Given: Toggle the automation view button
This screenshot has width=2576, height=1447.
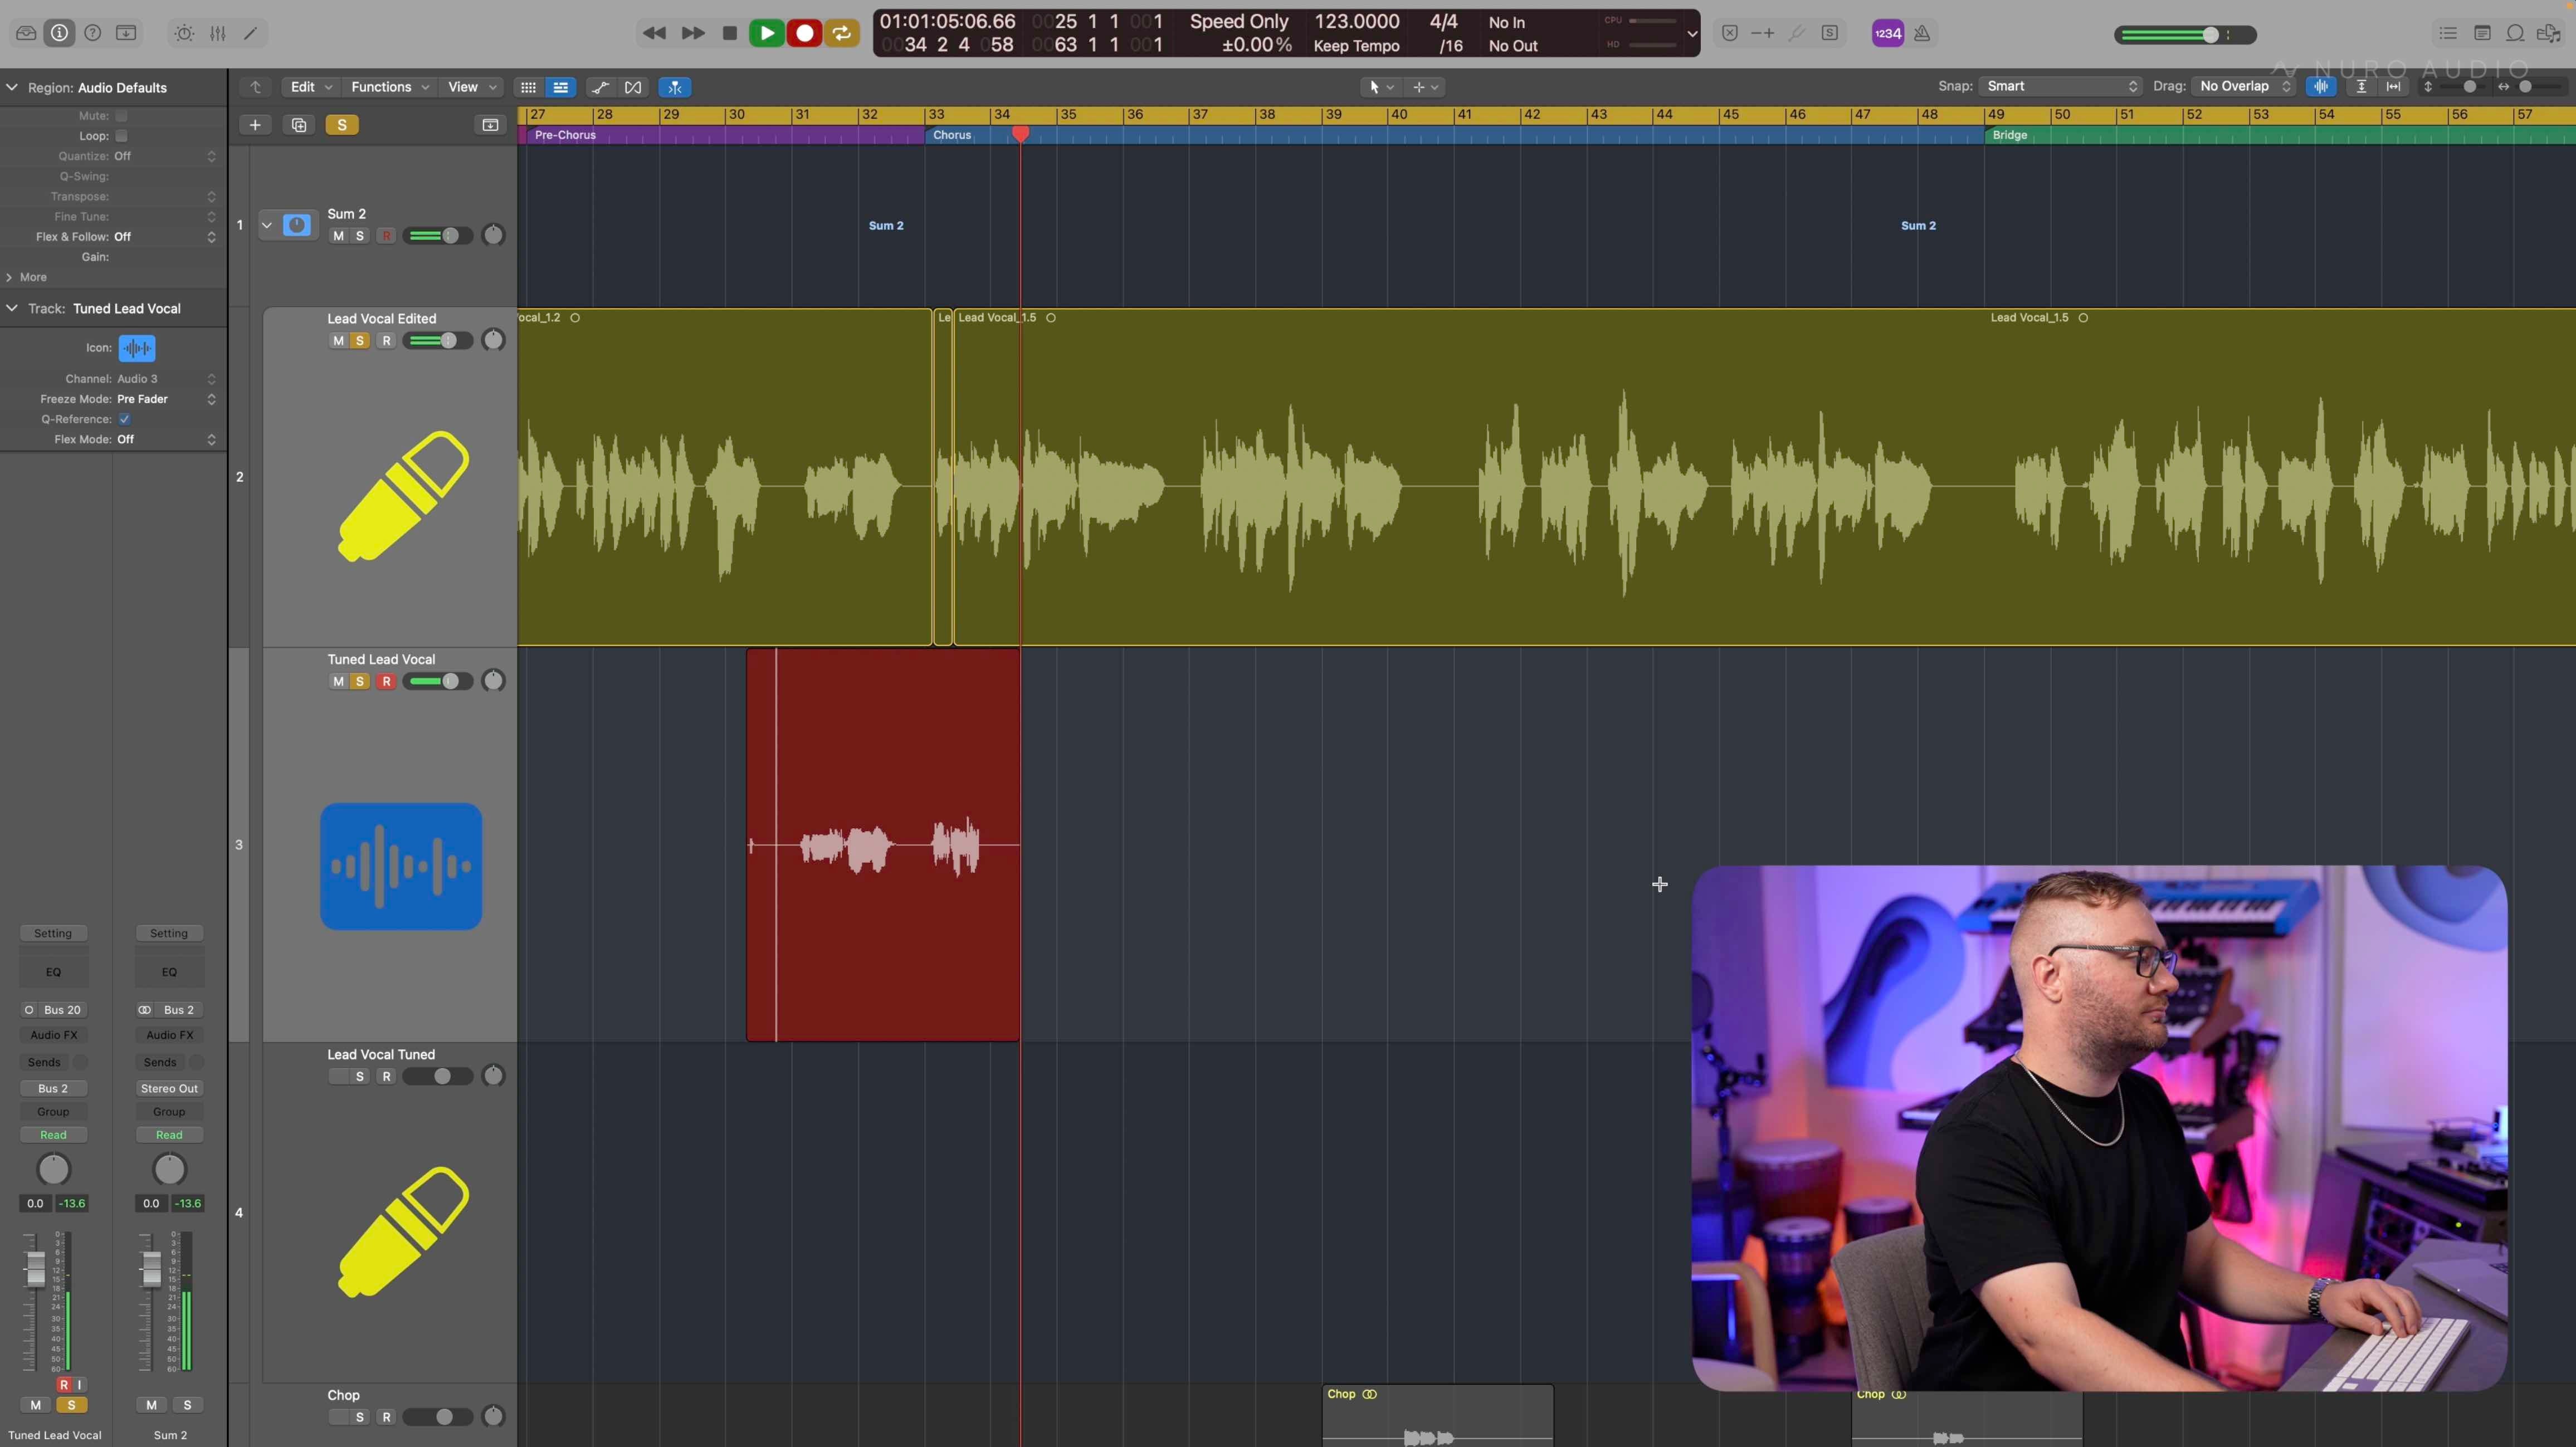Looking at the screenshot, I should [600, 87].
